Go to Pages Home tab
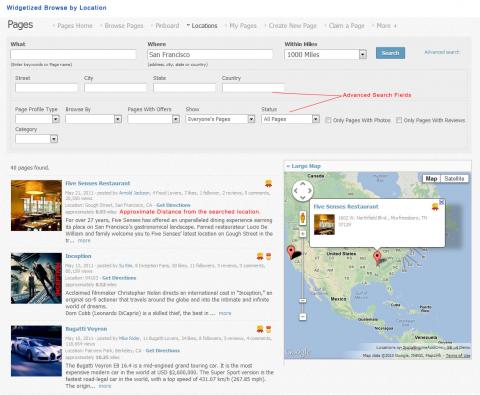Image resolution: width=480 pixels, height=395 pixels. coord(75,26)
